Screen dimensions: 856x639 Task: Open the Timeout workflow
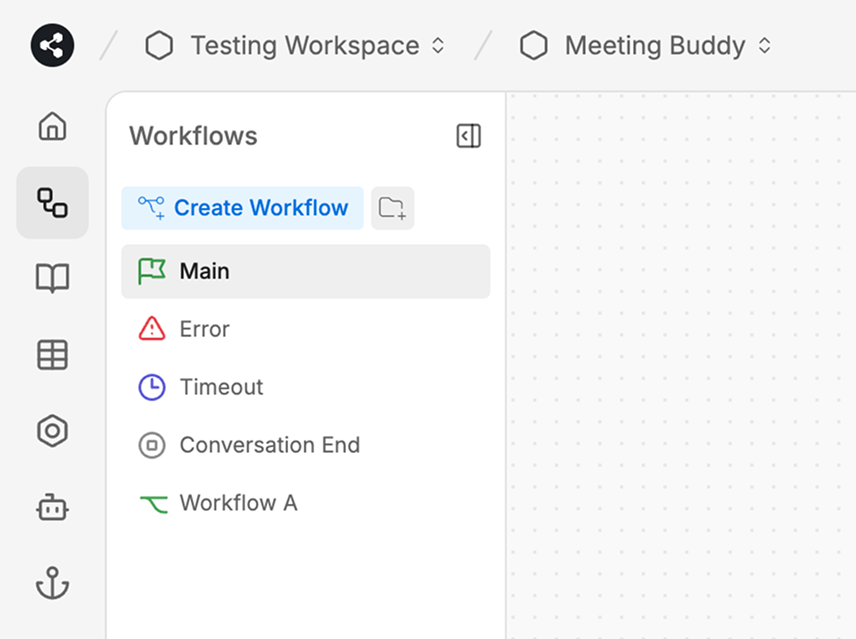pyautogui.click(x=221, y=387)
